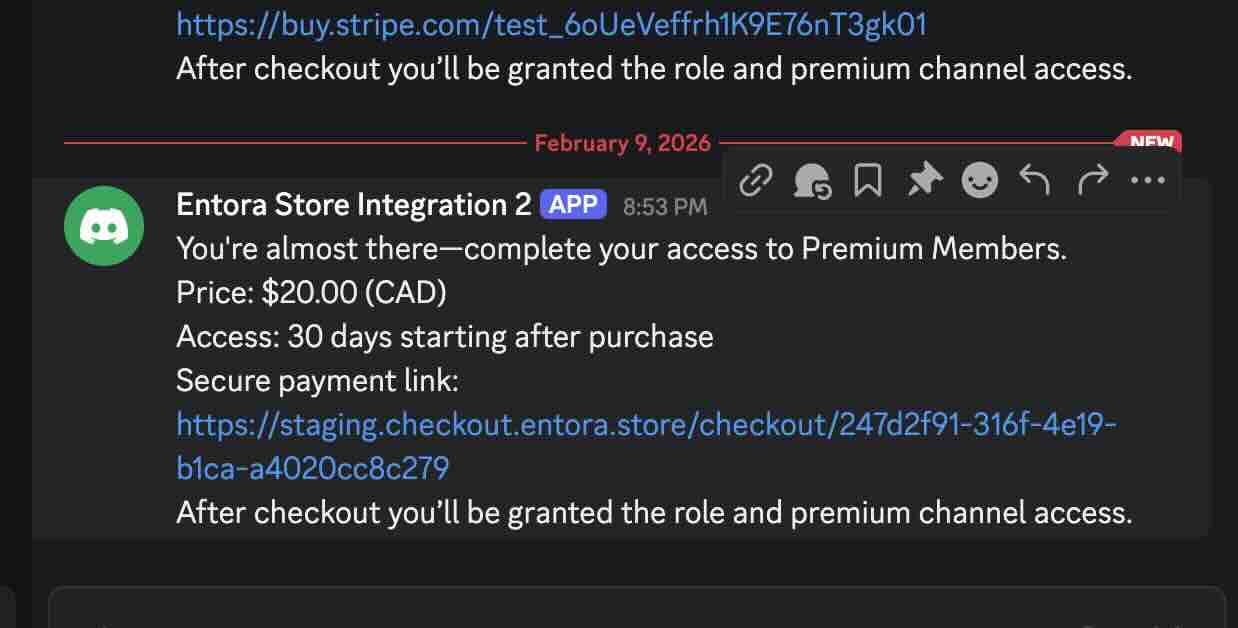Copy the message link using the chain icon

[757, 180]
